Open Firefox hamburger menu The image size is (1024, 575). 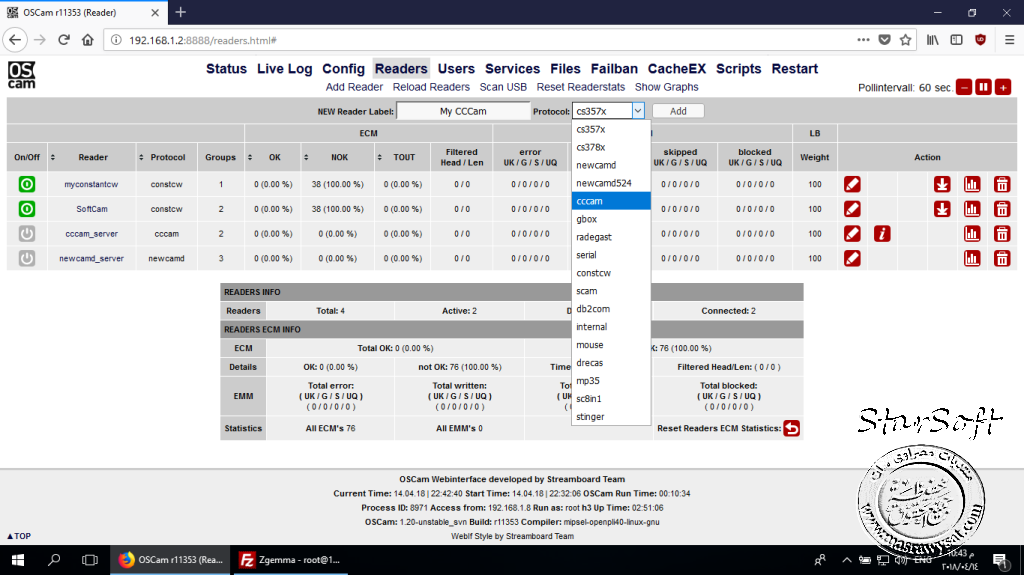coord(1009,40)
